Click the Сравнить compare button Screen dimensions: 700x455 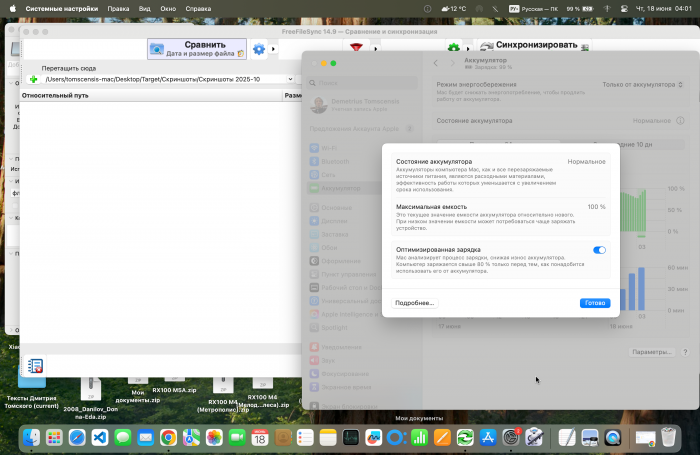[197, 49]
